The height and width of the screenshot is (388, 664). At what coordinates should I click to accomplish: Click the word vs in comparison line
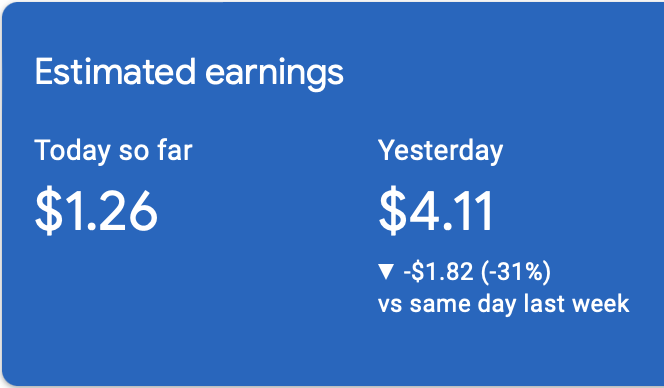pos(390,305)
